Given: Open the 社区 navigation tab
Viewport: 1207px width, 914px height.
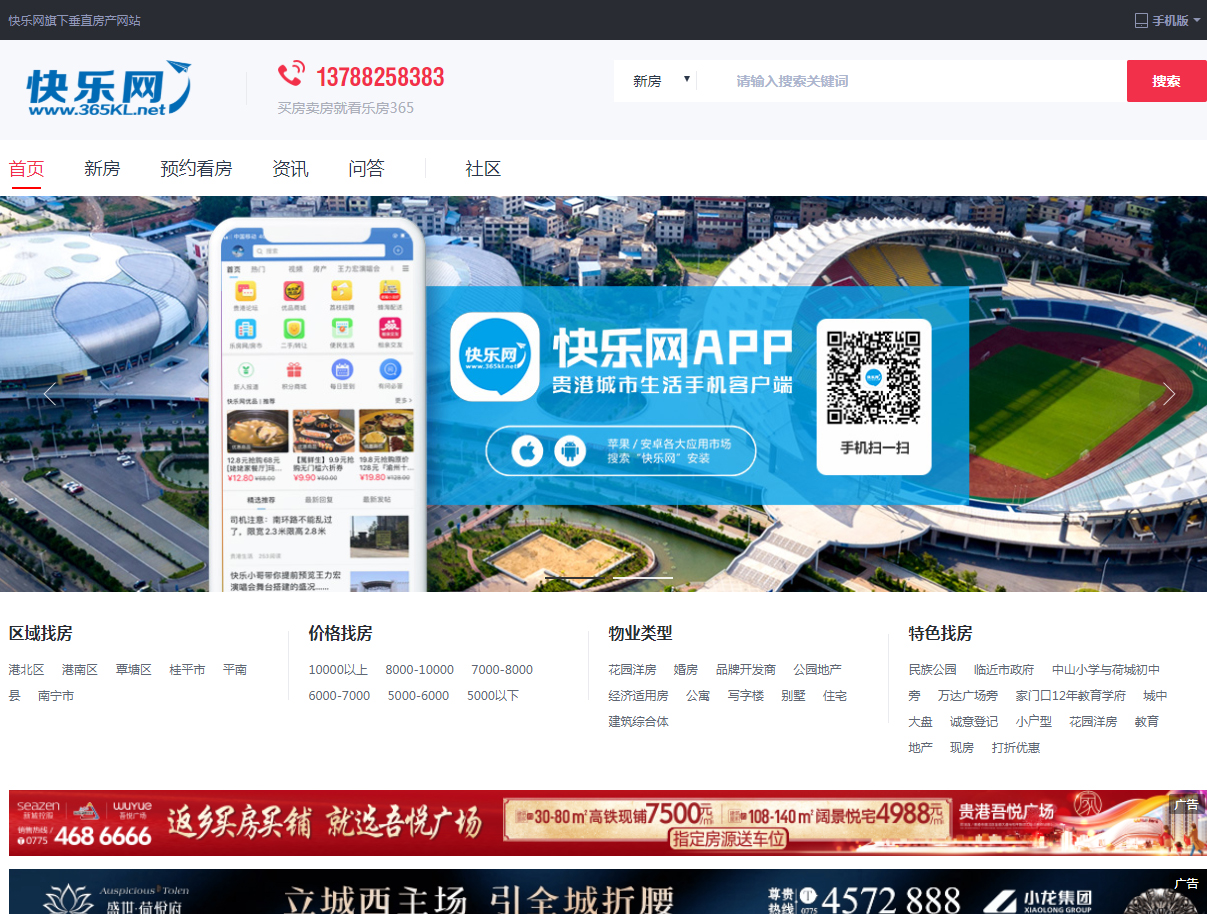Looking at the screenshot, I should pos(483,169).
